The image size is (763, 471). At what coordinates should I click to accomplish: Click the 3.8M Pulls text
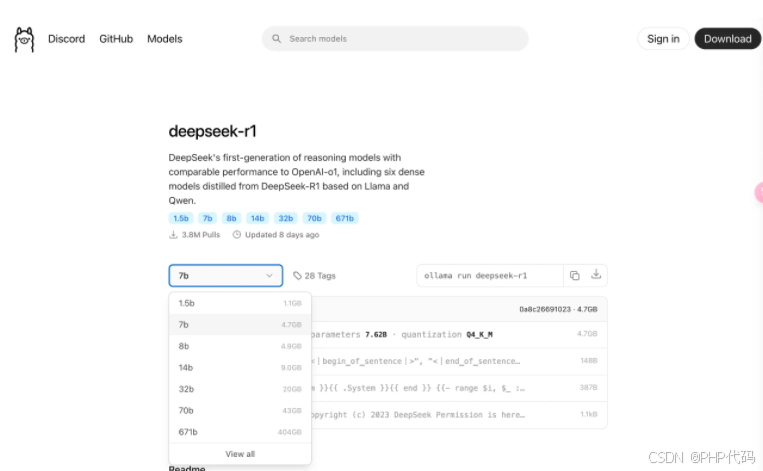pyautogui.click(x=200, y=235)
